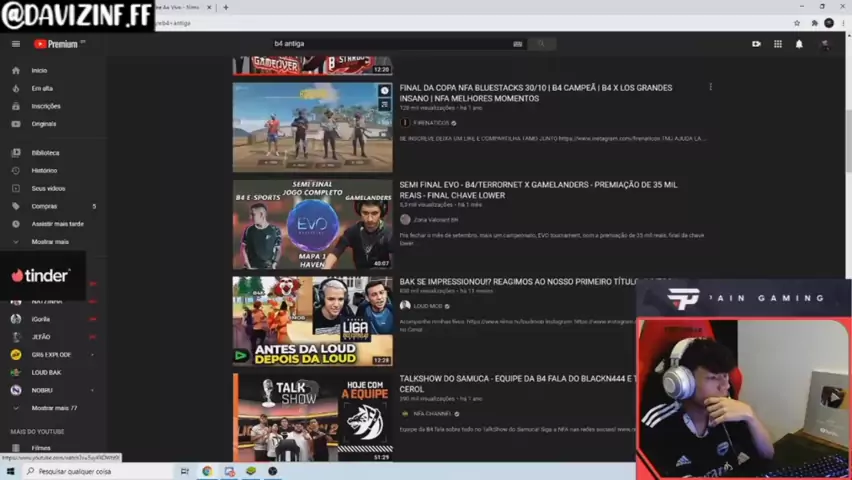Open LOUD MOB channel name link
This screenshot has height=480, width=852.
coord(428,306)
